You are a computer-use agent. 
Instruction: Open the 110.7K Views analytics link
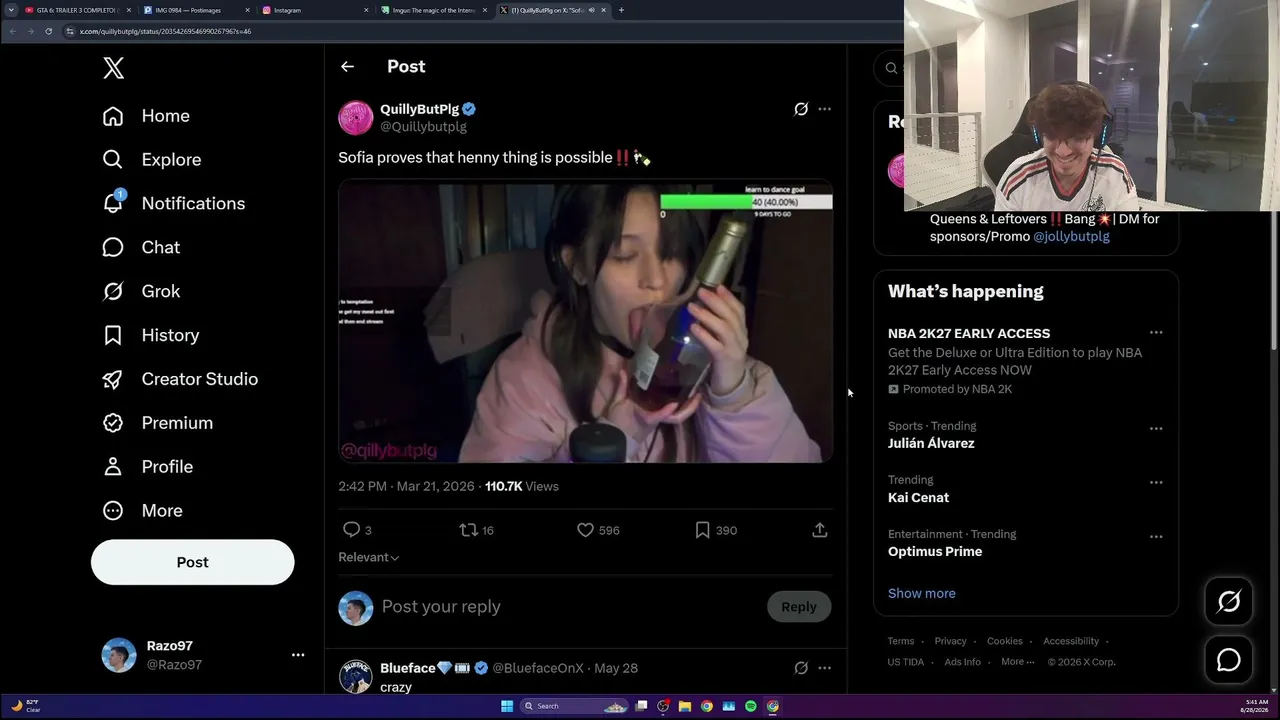point(522,487)
